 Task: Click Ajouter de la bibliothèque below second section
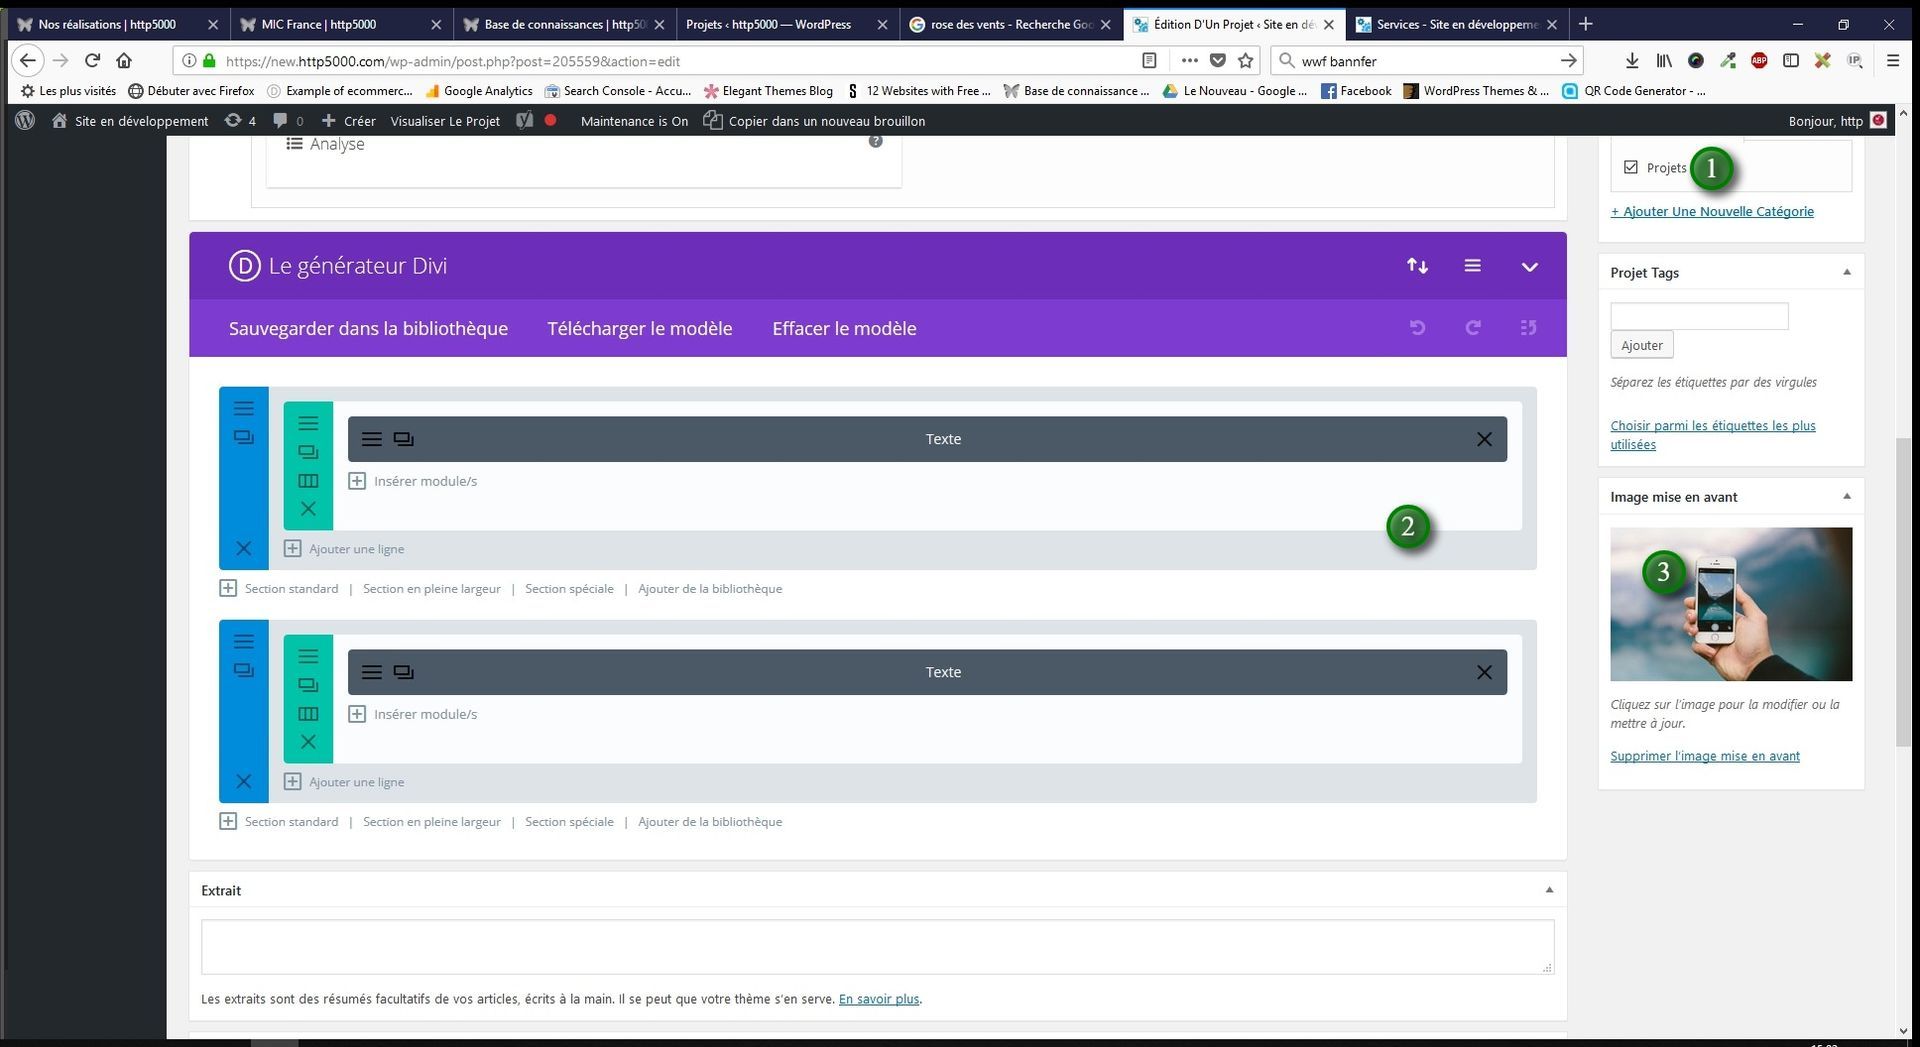point(710,822)
